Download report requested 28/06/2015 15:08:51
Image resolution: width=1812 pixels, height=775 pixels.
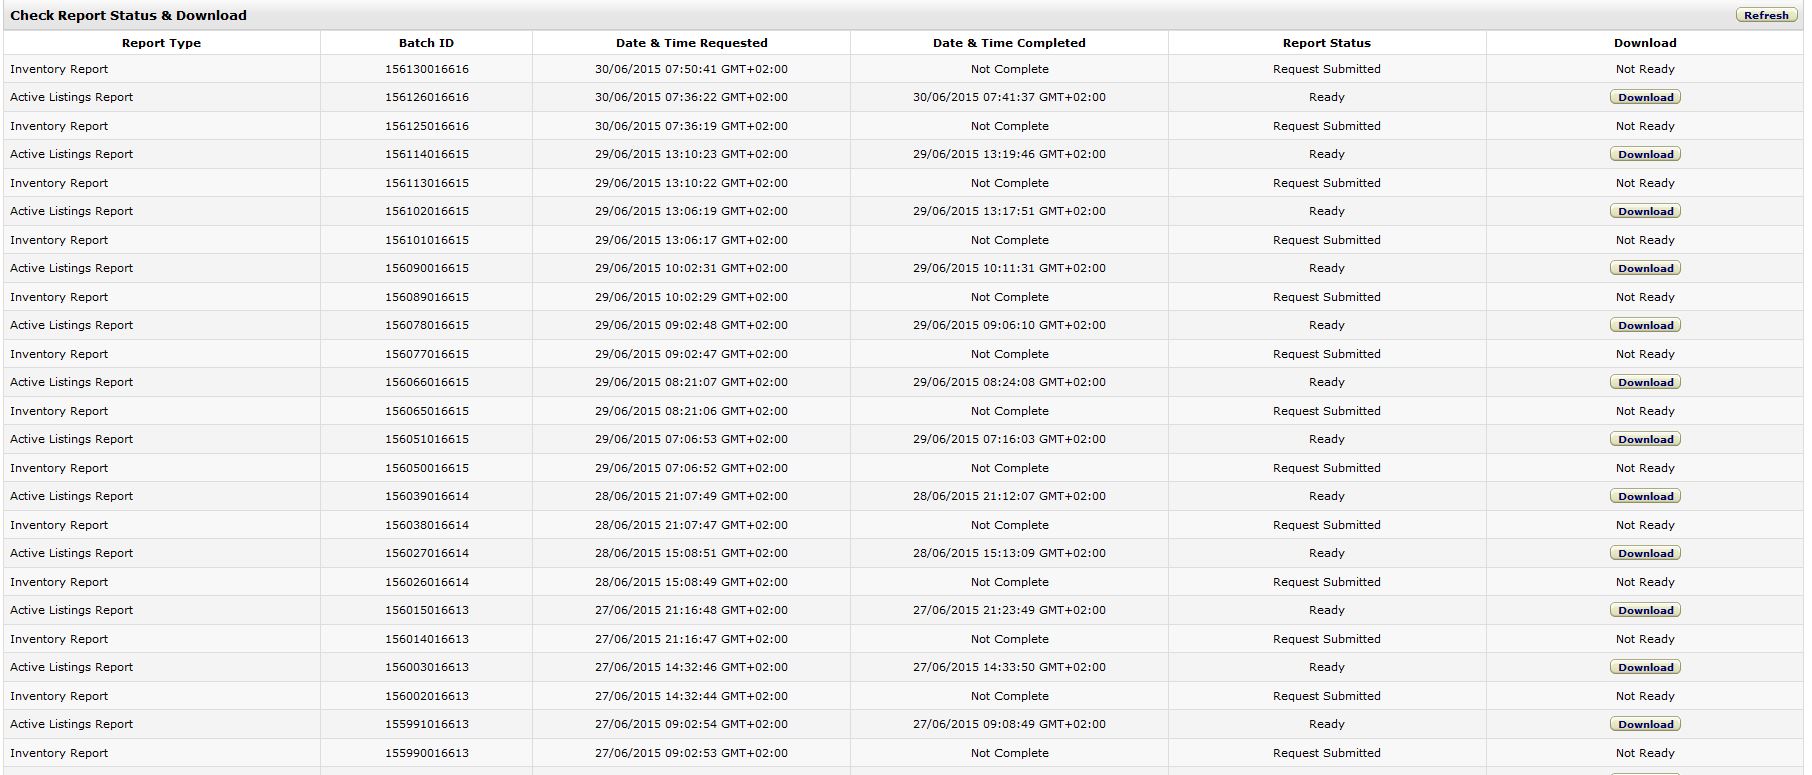coord(1645,553)
